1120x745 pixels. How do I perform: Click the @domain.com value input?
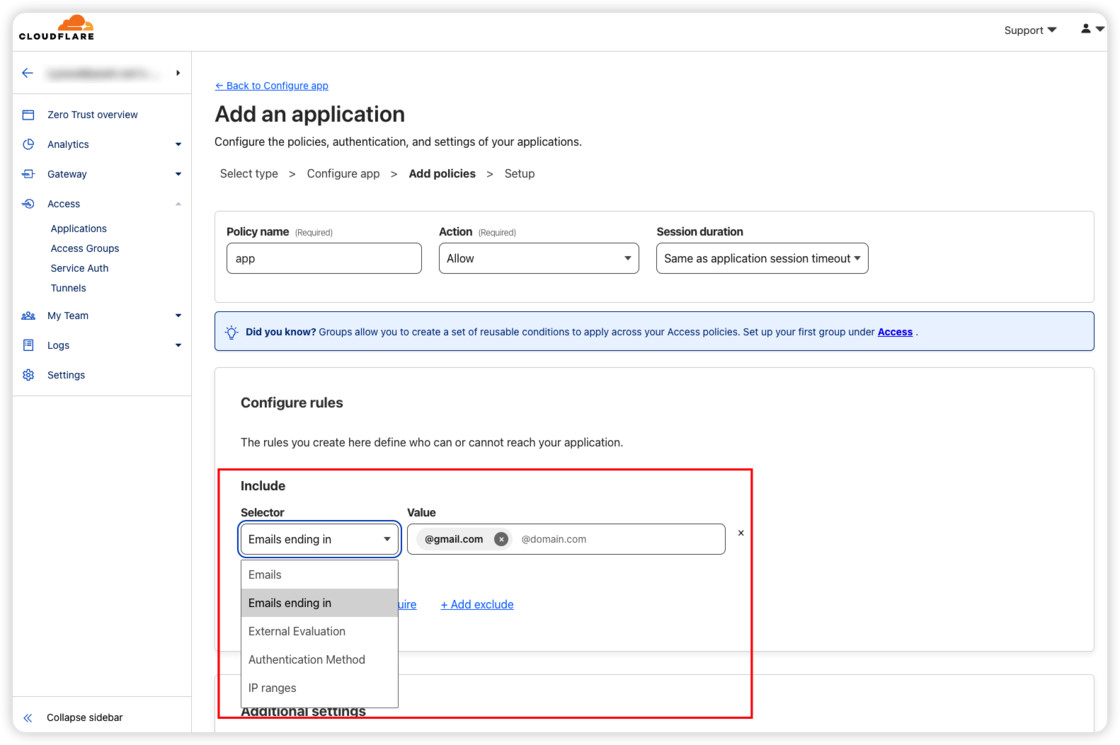click(x=618, y=539)
